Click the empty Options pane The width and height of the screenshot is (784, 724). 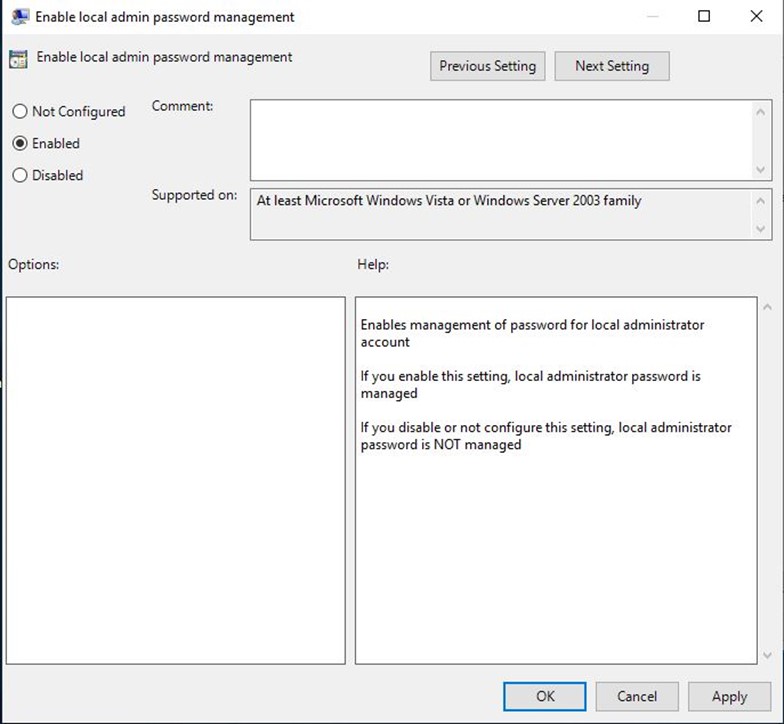(176, 480)
